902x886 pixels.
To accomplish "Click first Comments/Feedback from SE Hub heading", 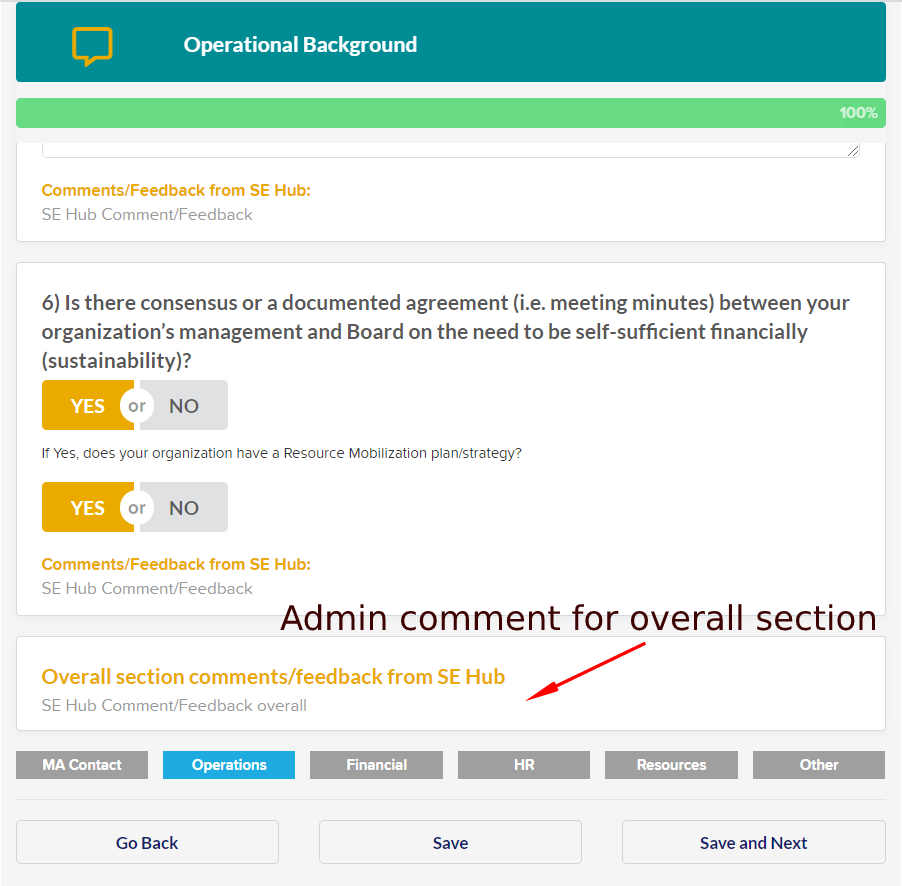I will (x=176, y=190).
